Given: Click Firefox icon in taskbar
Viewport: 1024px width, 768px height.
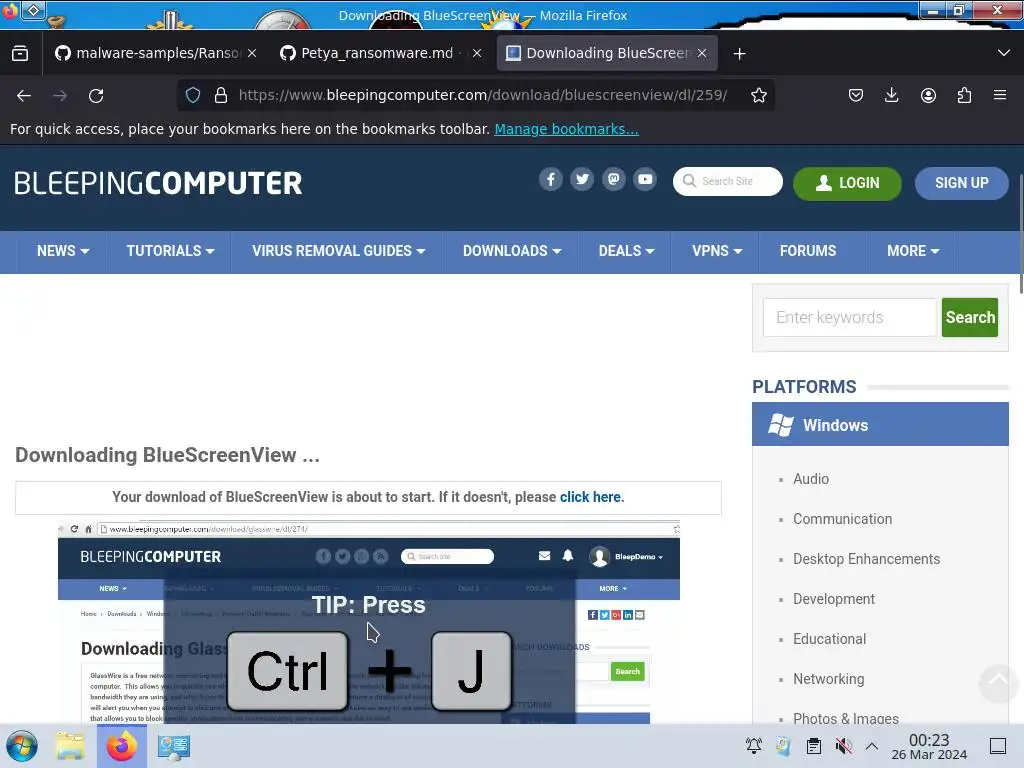Looking at the screenshot, I should coord(121,746).
